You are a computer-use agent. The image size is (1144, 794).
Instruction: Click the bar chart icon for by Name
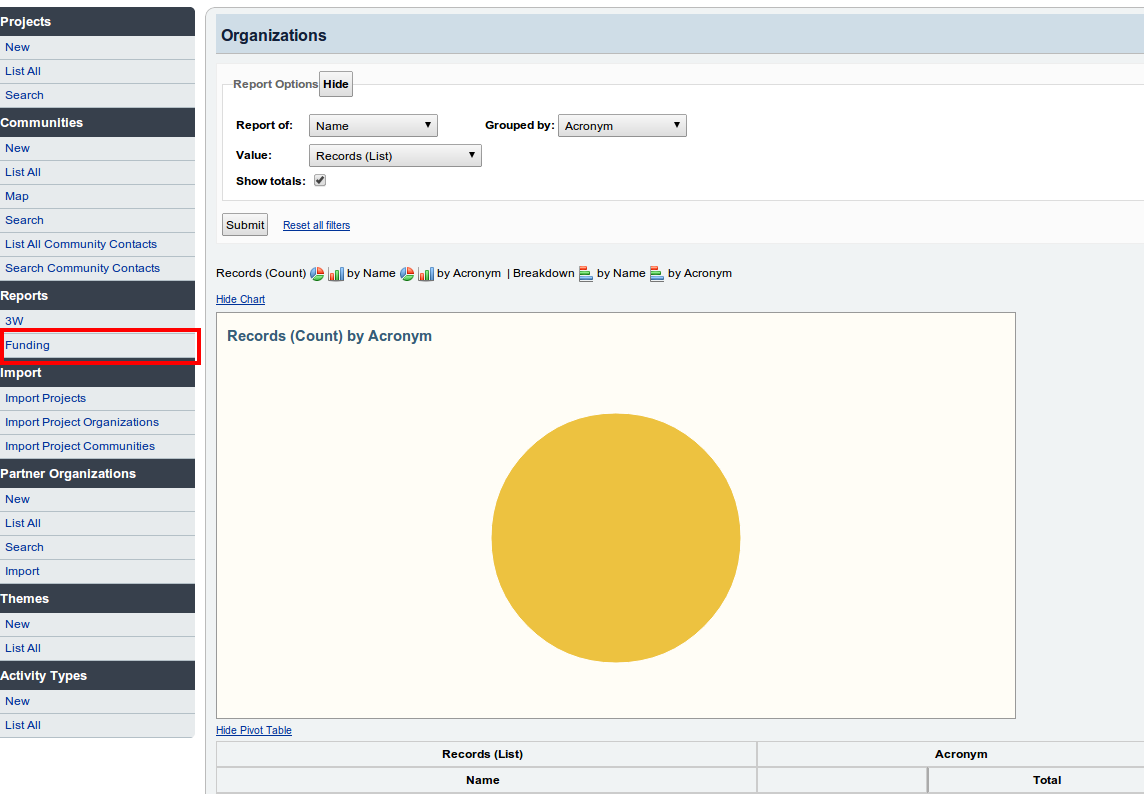[x=336, y=274]
